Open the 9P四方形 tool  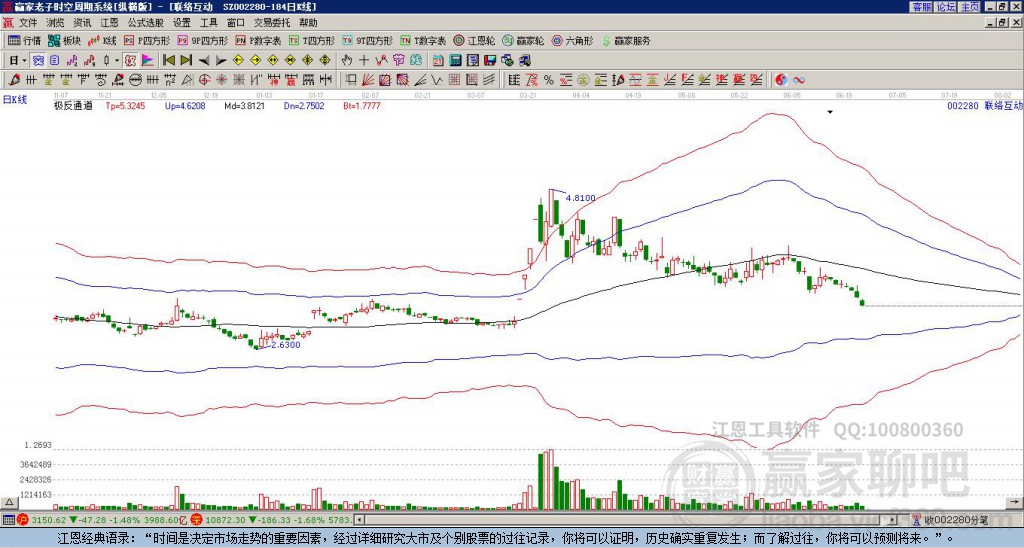(202, 40)
